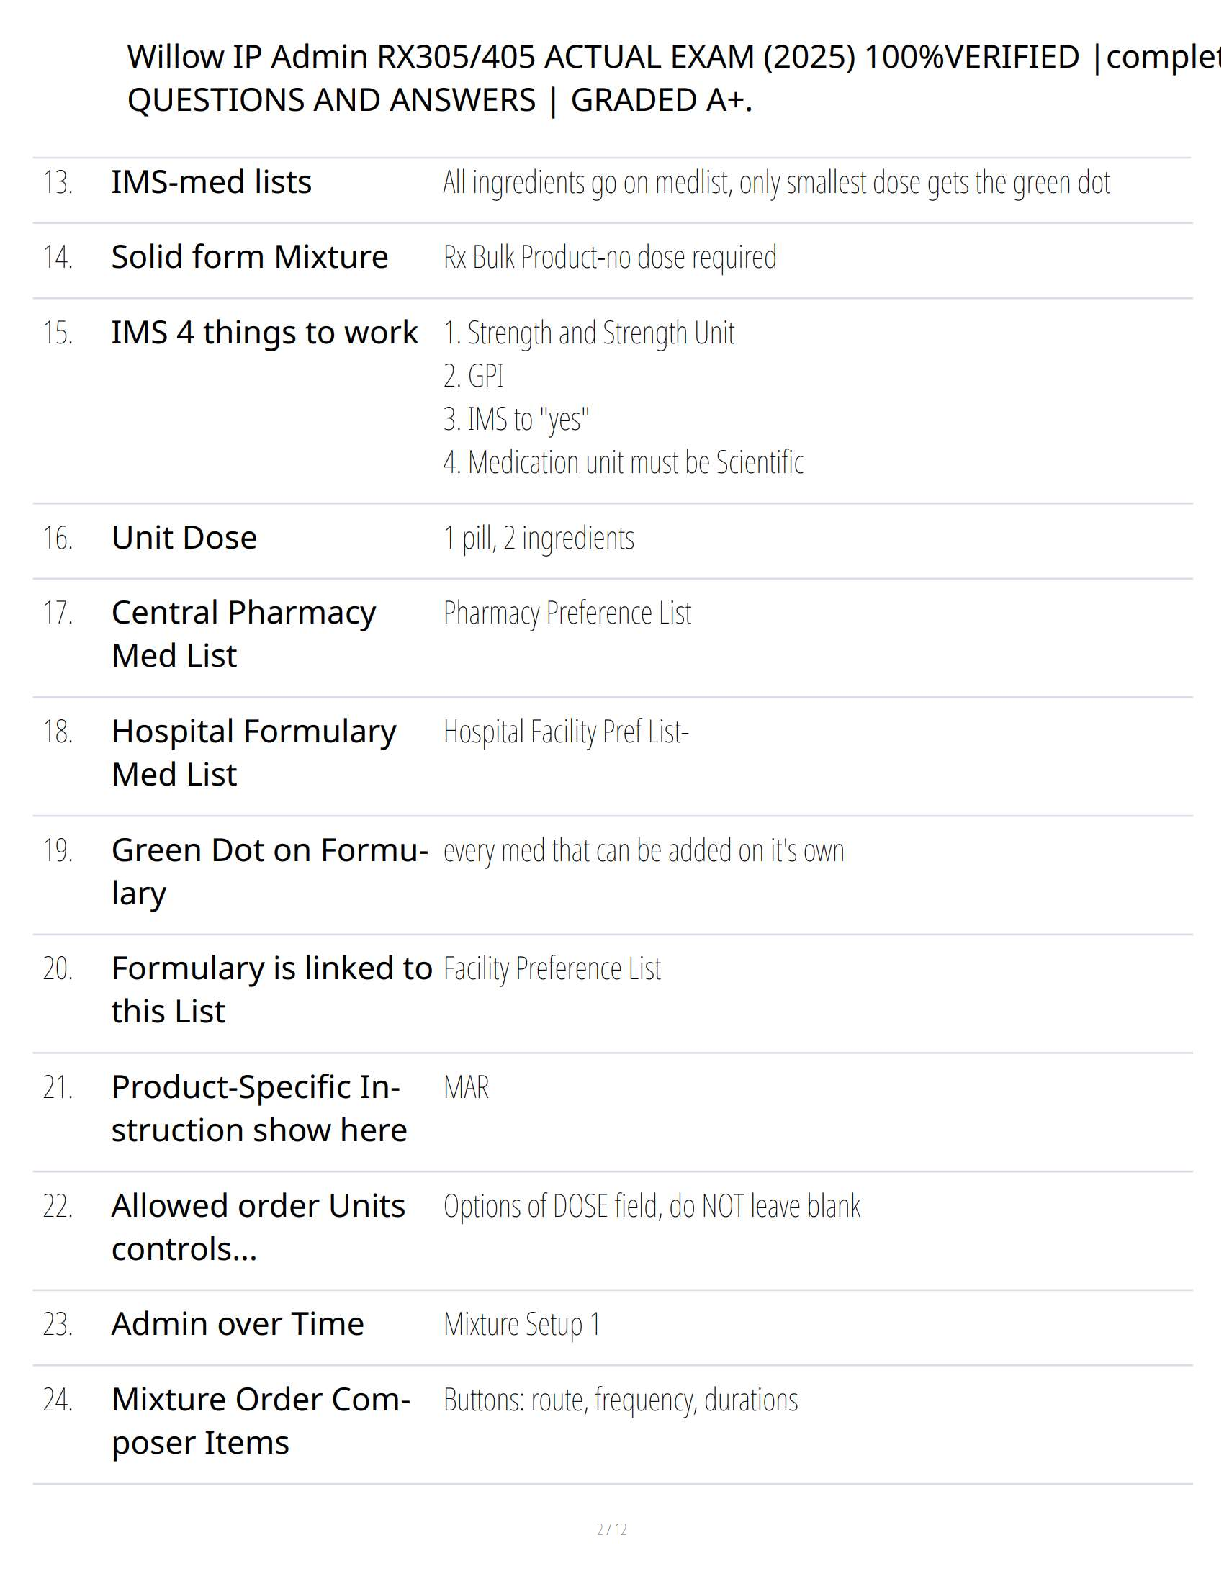
Task: Click 'Mixture Order Composer Items' term
Action: 260,1421
